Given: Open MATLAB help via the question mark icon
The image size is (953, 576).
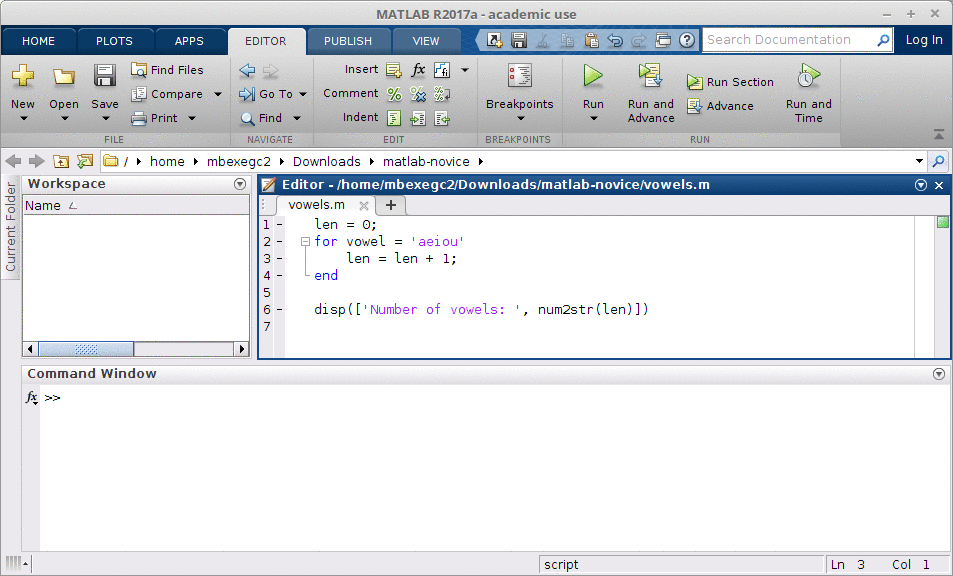Looking at the screenshot, I should 687,38.
